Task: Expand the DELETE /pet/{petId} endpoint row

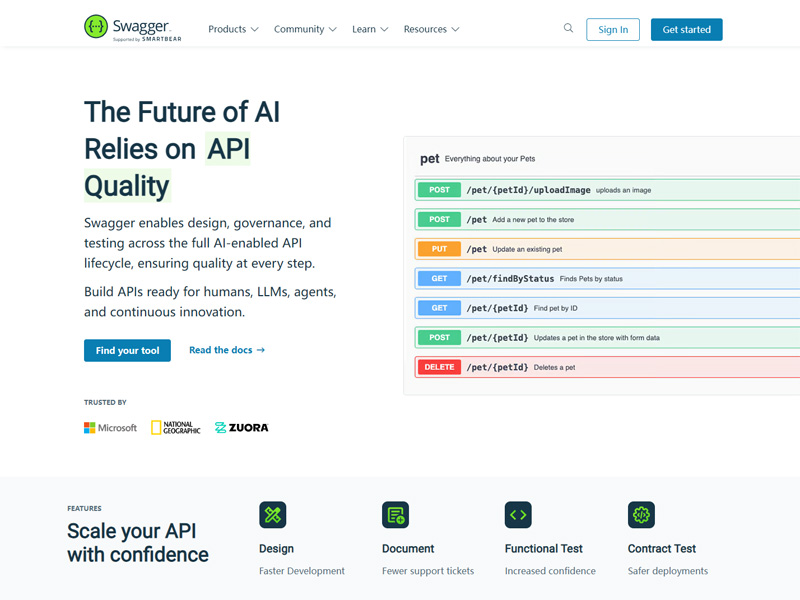Action: pyautogui.click(x=607, y=367)
